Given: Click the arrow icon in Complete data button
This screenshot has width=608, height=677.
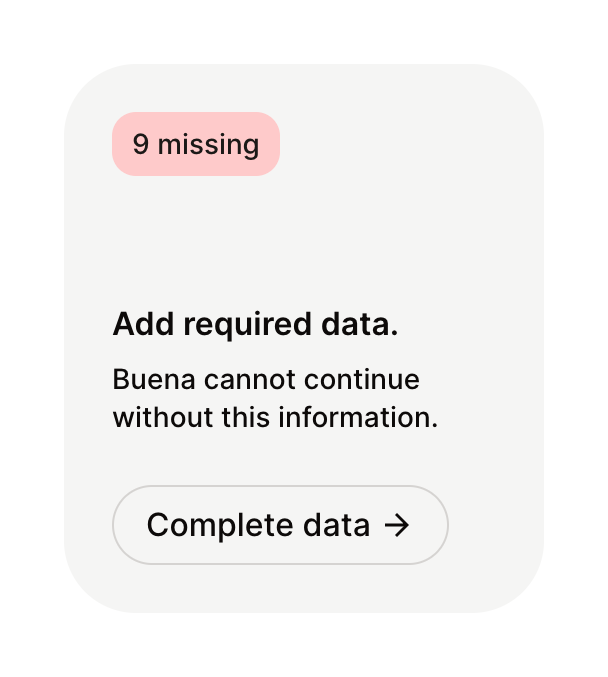Looking at the screenshot, I should coord(397,525).
